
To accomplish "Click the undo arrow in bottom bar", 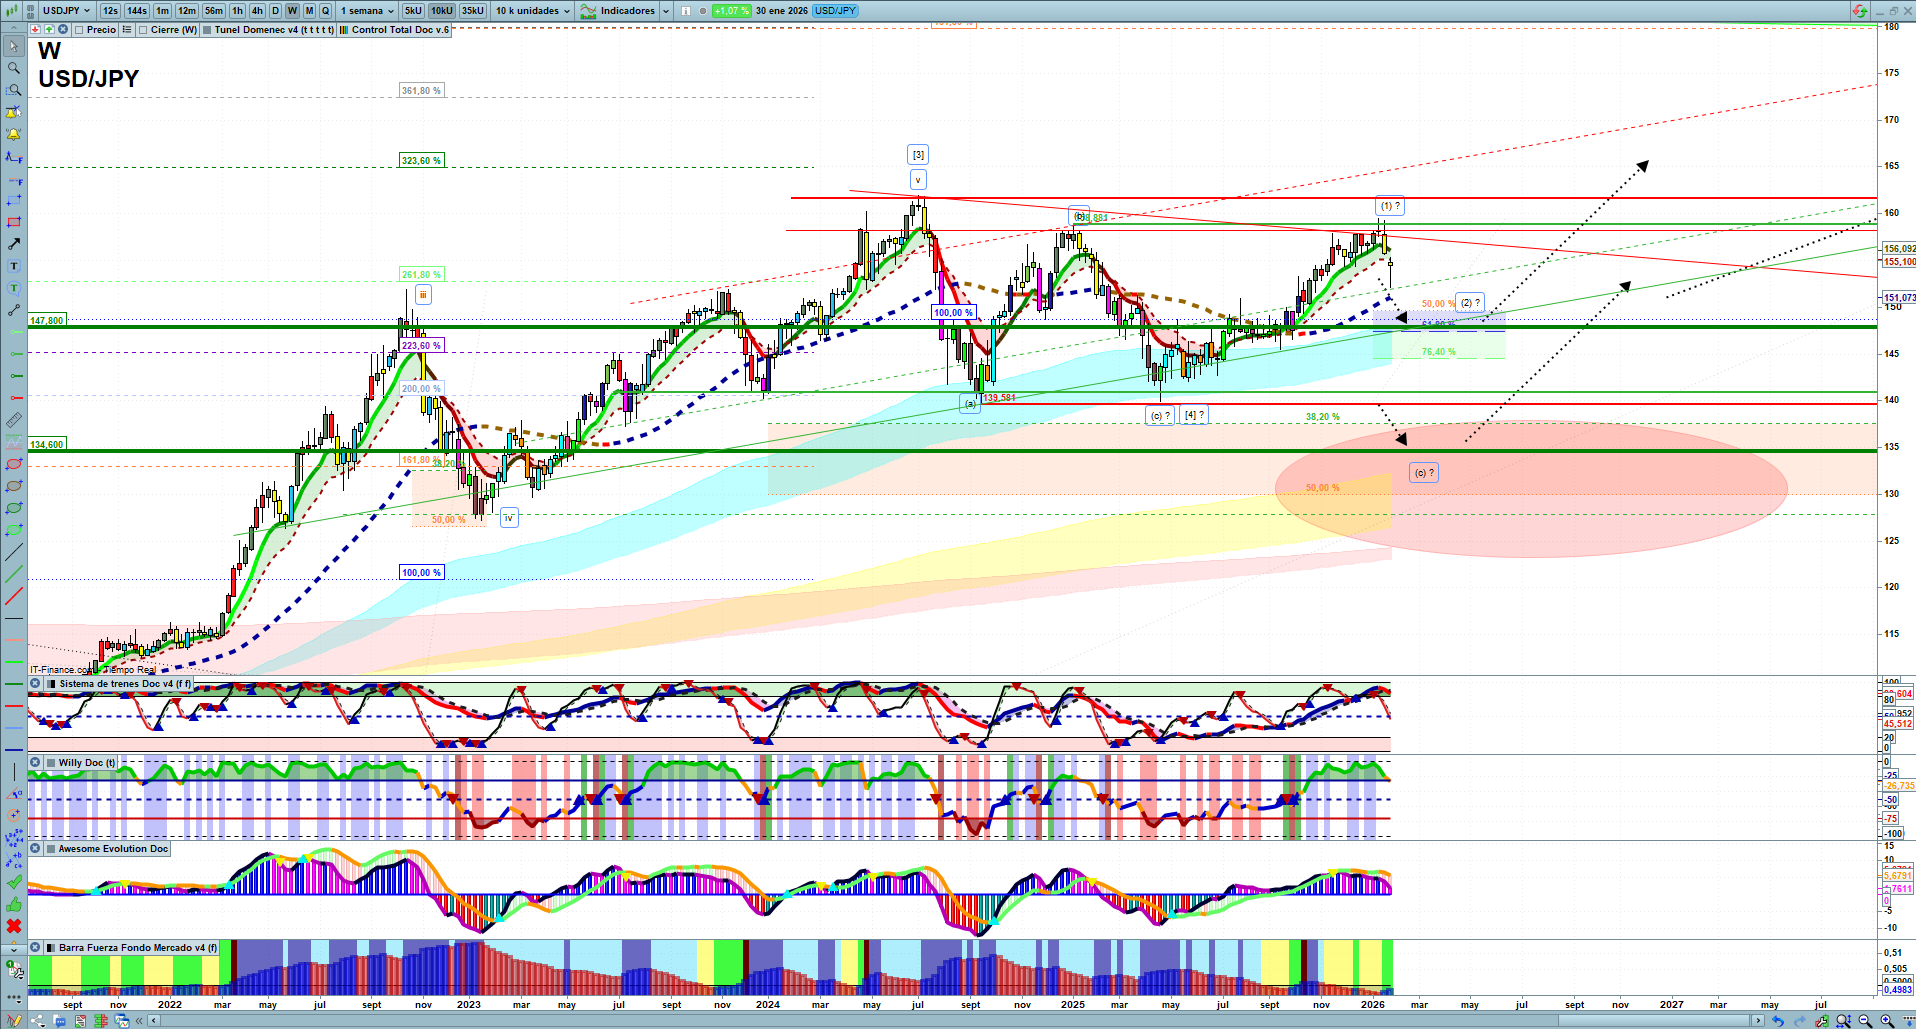I will coord(1777,1021).
